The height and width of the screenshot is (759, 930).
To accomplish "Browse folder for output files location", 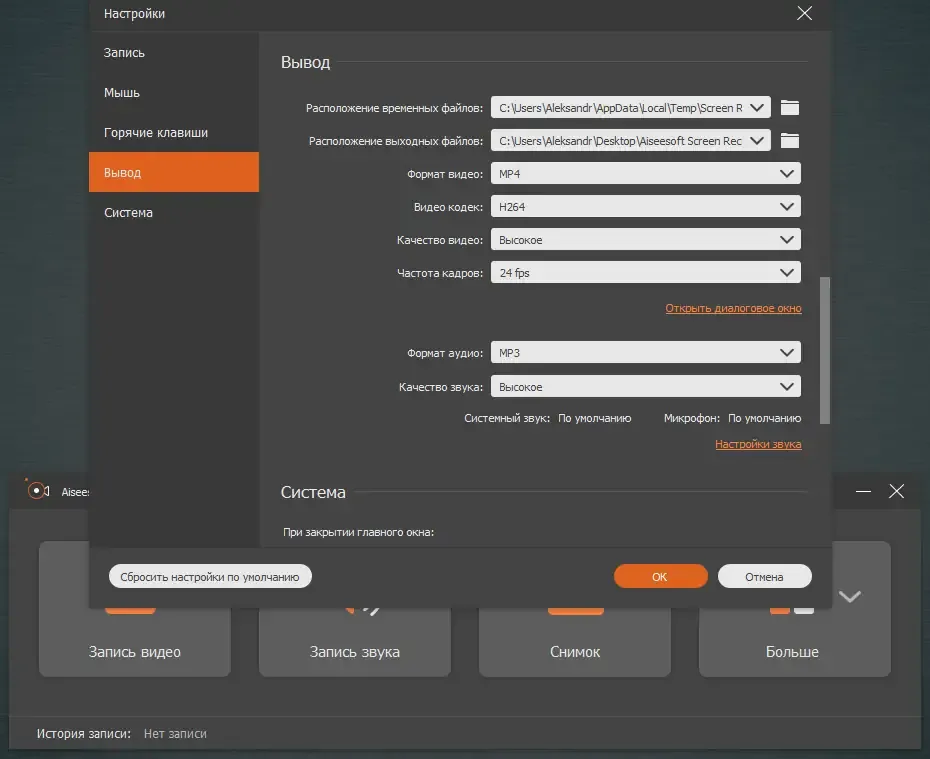I will (789, 141).
